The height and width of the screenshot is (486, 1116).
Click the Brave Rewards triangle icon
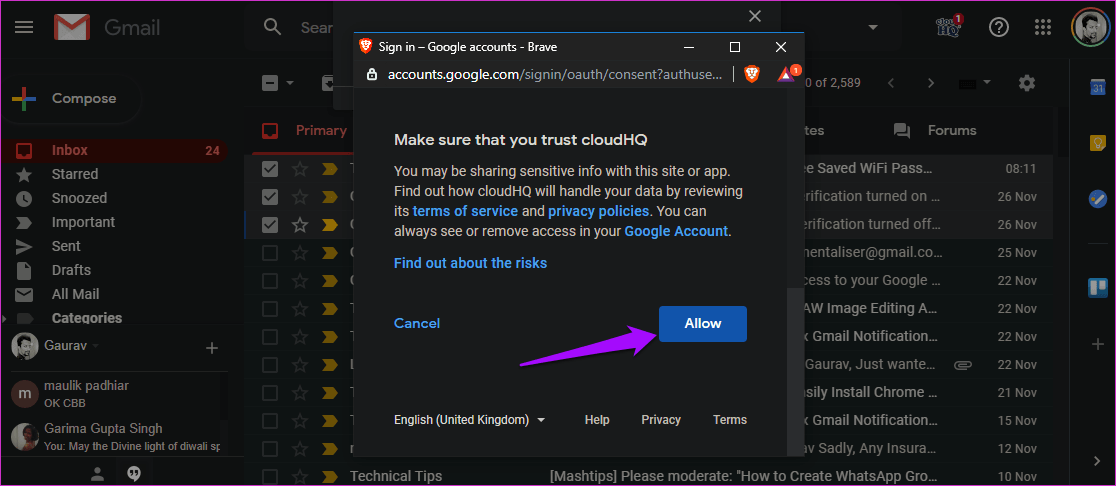point(788,73)
